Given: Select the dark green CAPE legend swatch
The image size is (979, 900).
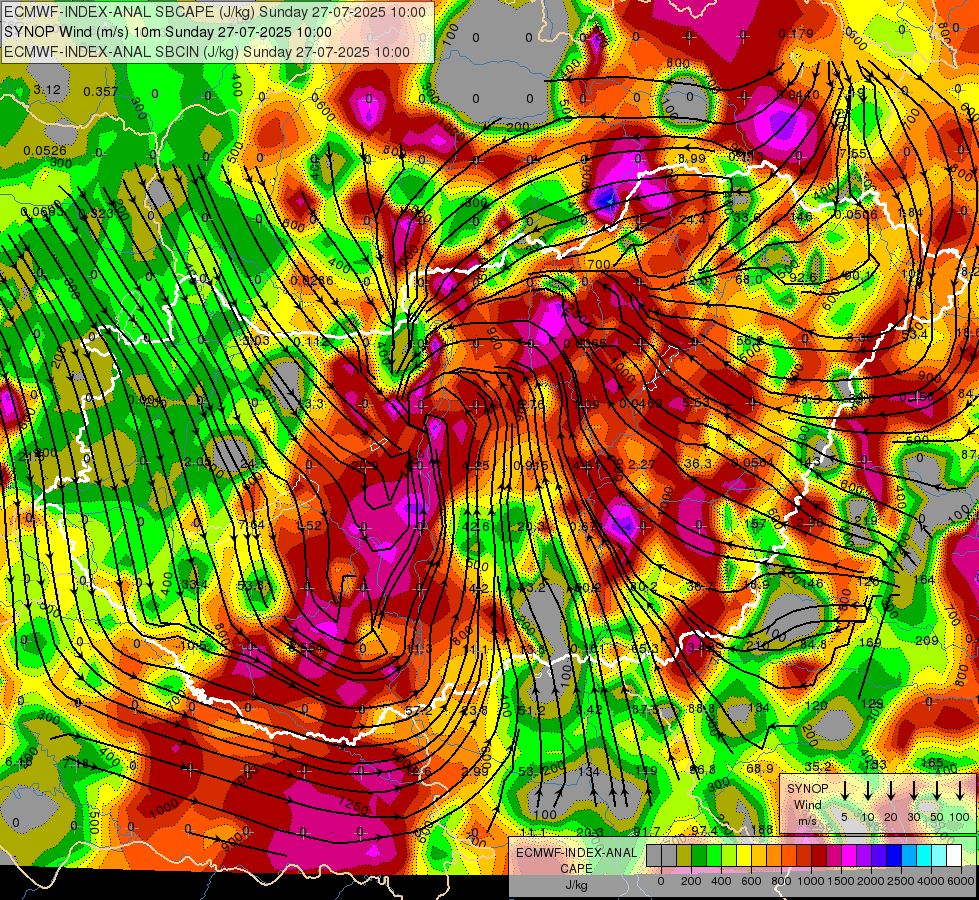Looking at the screenshot, I should pyautogui.click(x=699, y=856).
